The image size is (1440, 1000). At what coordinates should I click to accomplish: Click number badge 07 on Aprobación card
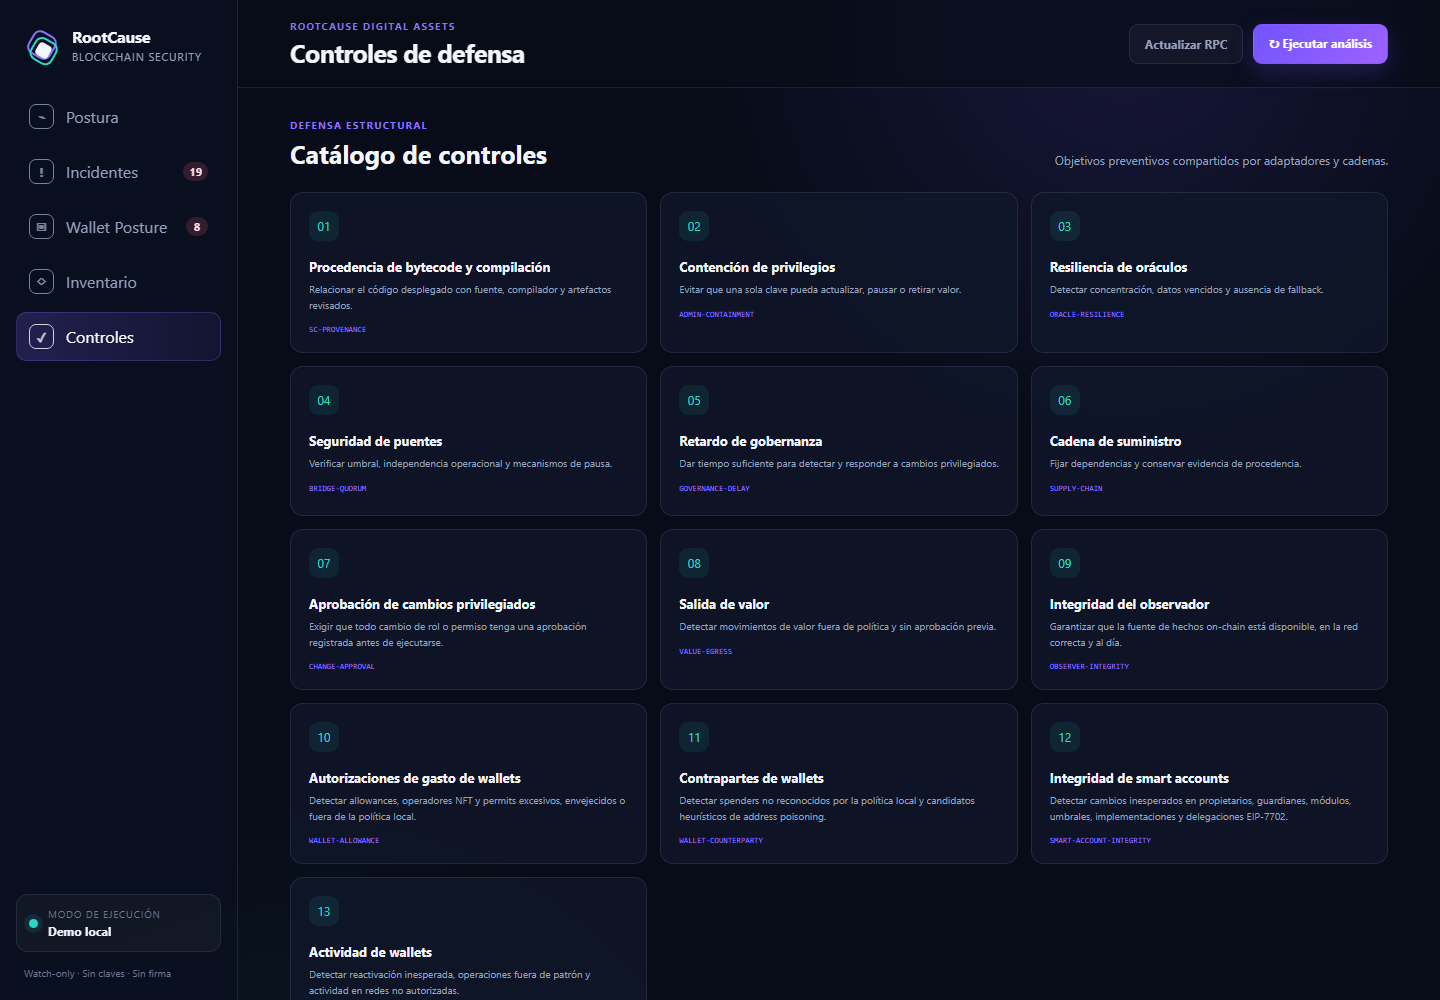324,564
